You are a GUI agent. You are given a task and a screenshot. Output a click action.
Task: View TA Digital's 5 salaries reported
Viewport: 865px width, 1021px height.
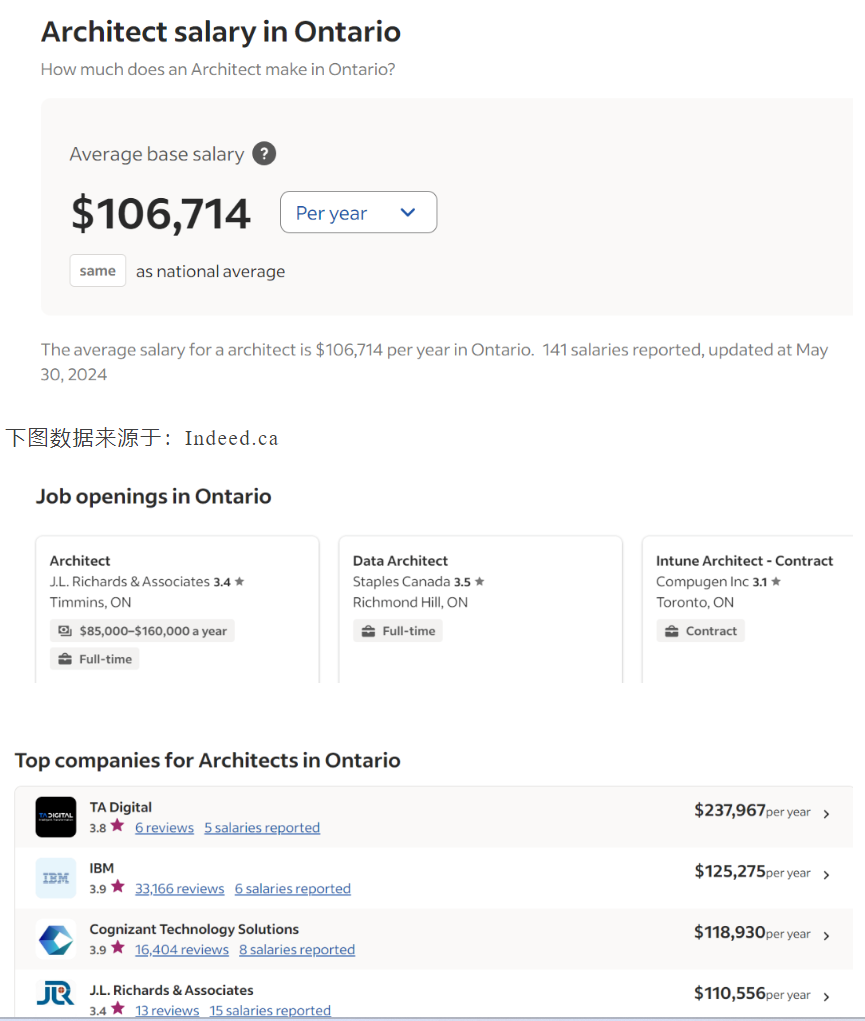(262, 828)
